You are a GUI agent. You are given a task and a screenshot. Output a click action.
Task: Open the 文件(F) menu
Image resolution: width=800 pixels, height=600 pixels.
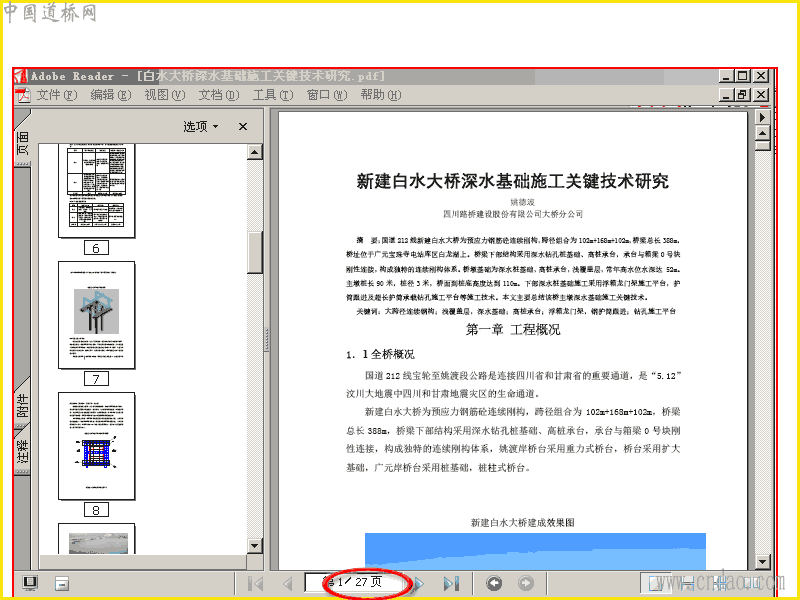tap(57, 95)
